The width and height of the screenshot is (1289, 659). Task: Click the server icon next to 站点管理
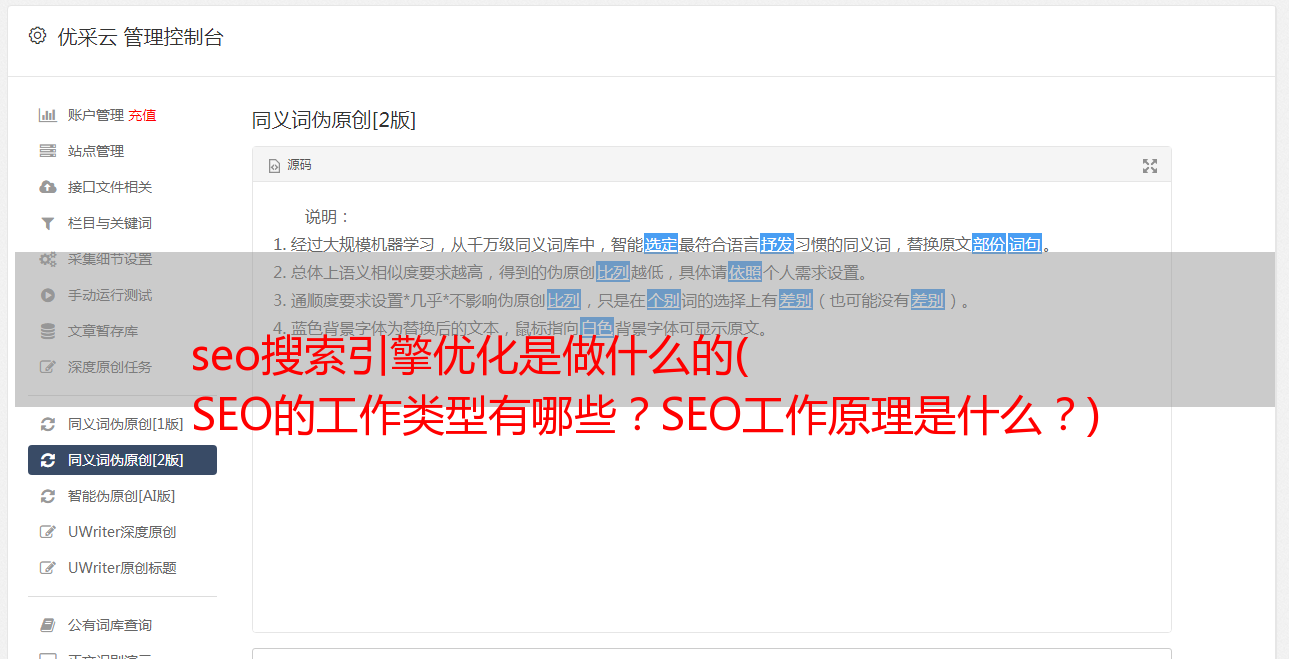[x=47, y=151]
